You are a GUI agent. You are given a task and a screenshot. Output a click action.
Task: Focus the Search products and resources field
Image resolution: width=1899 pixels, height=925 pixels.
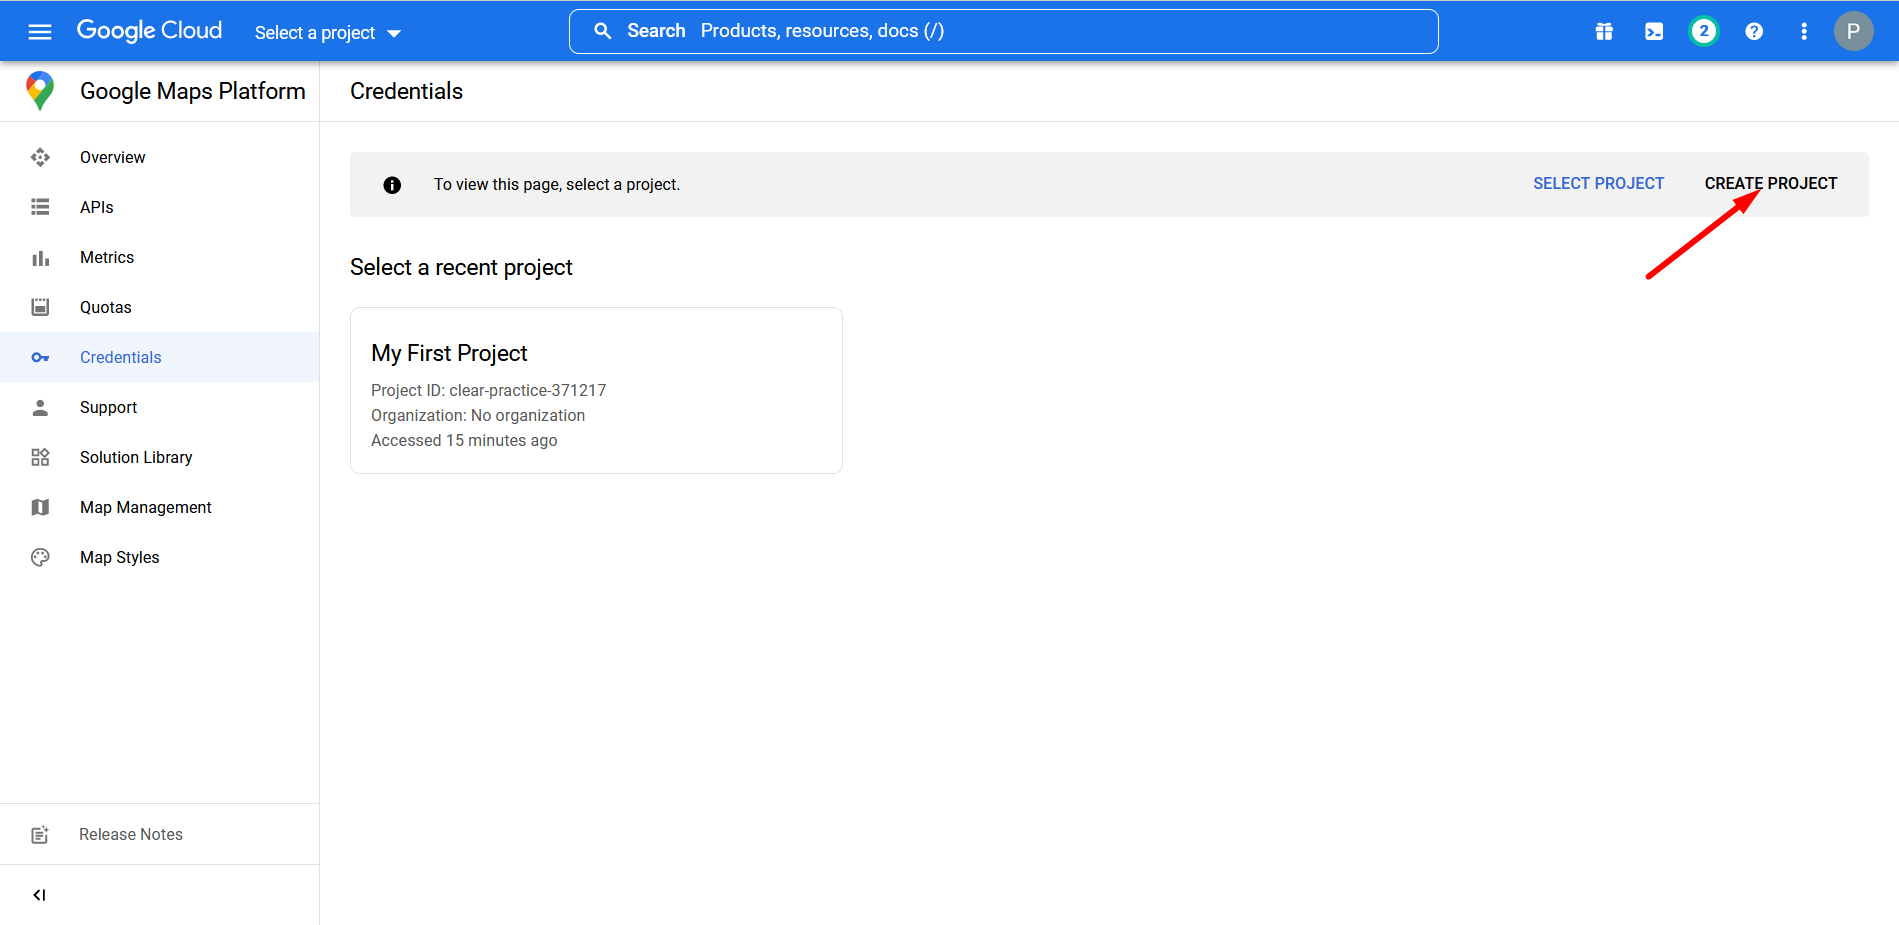click(x=1004, y=31)
